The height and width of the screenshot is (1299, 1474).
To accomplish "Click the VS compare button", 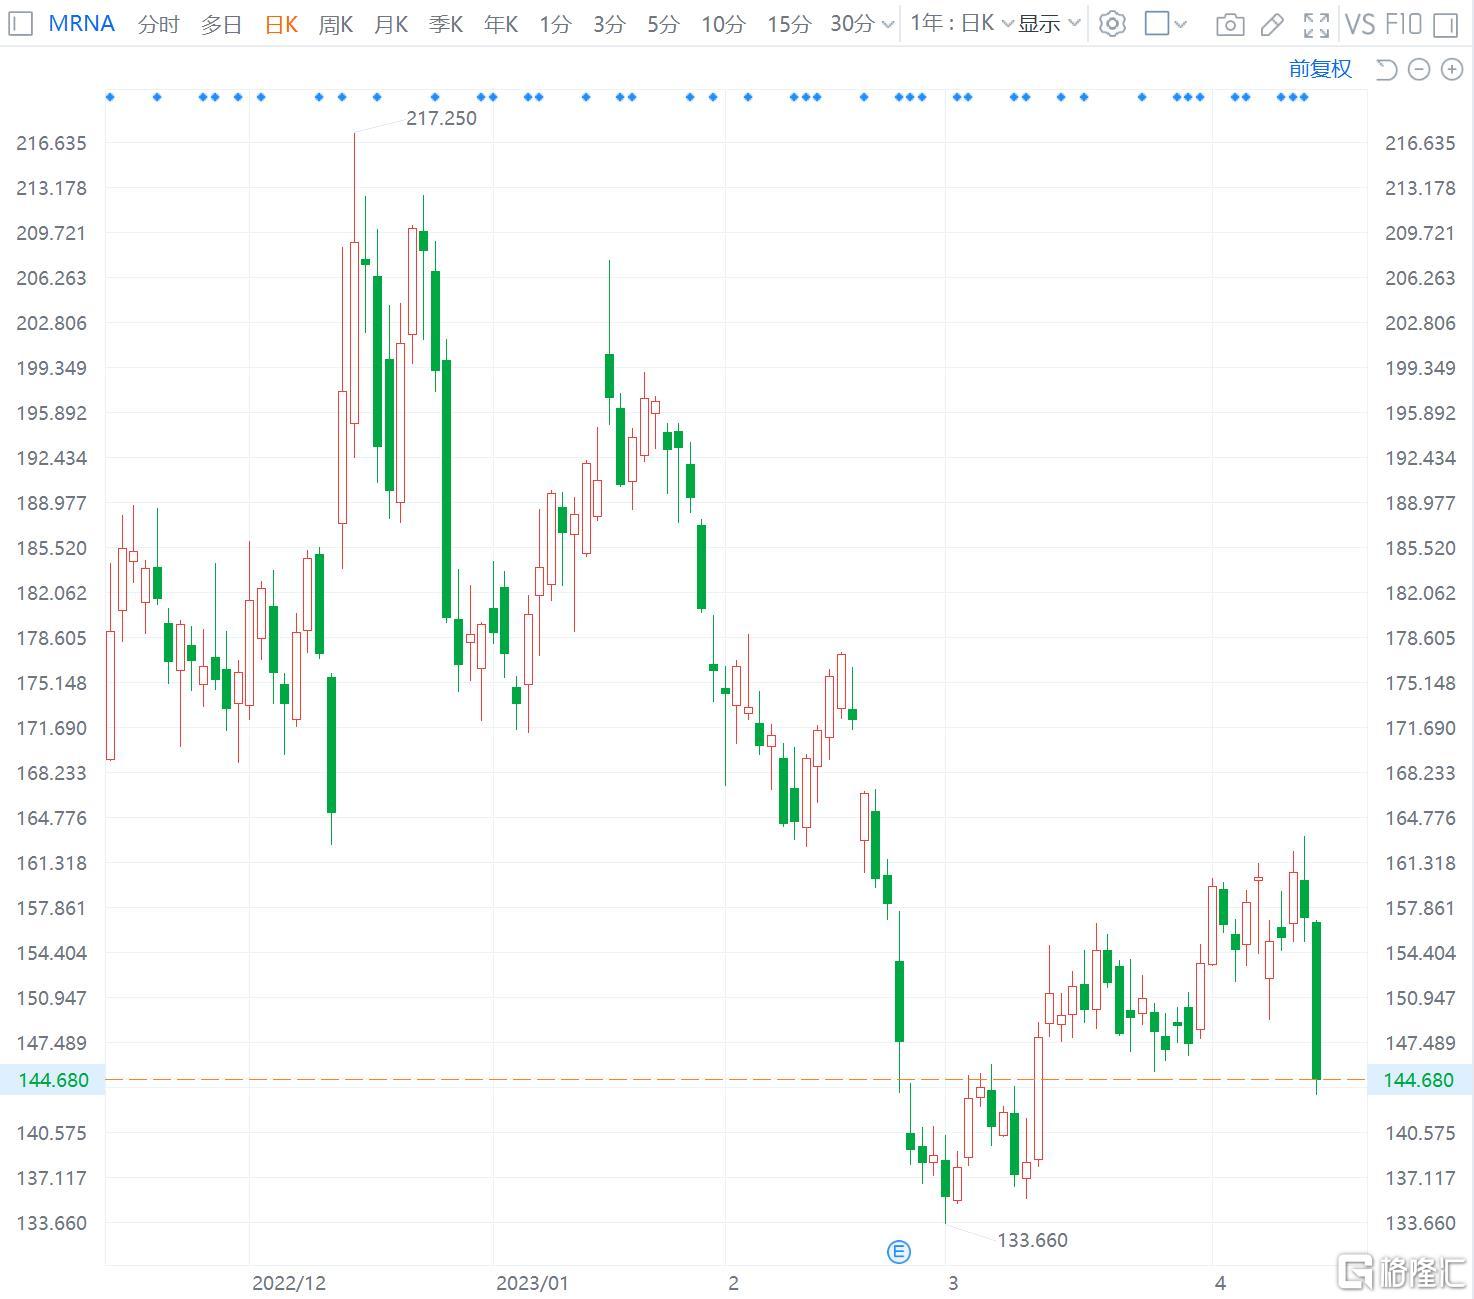I will 1360,24.
